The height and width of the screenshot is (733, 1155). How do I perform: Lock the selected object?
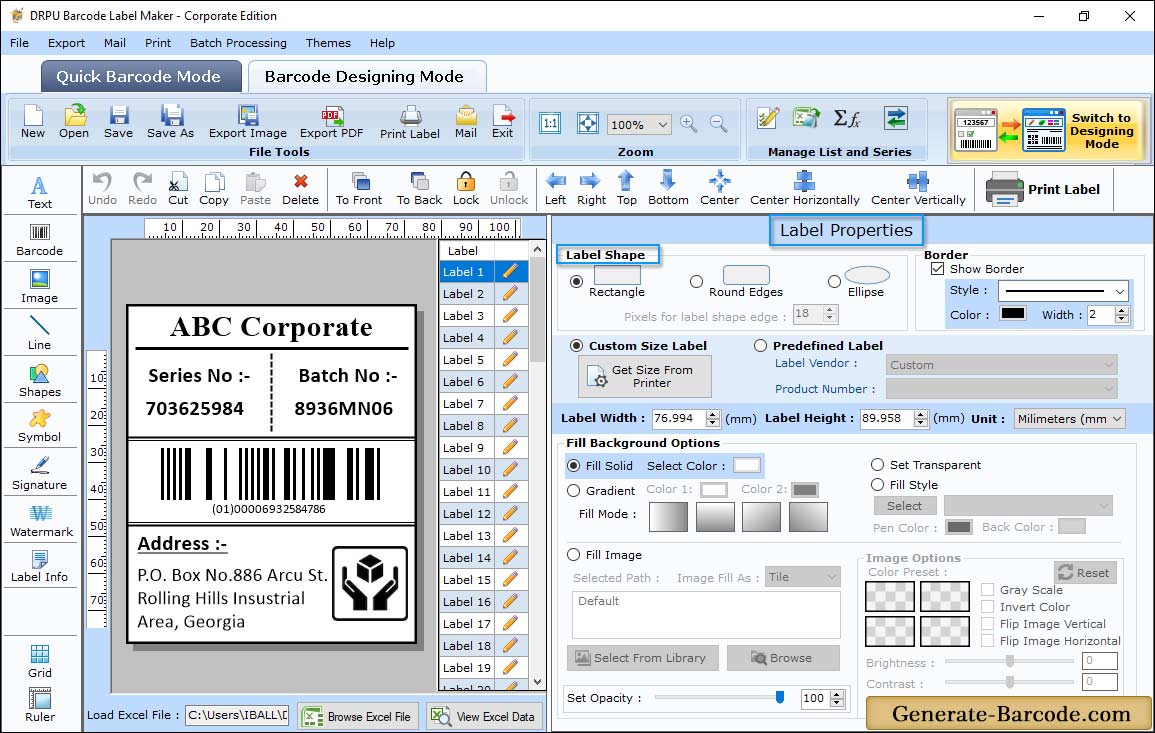tap(466, 189)
